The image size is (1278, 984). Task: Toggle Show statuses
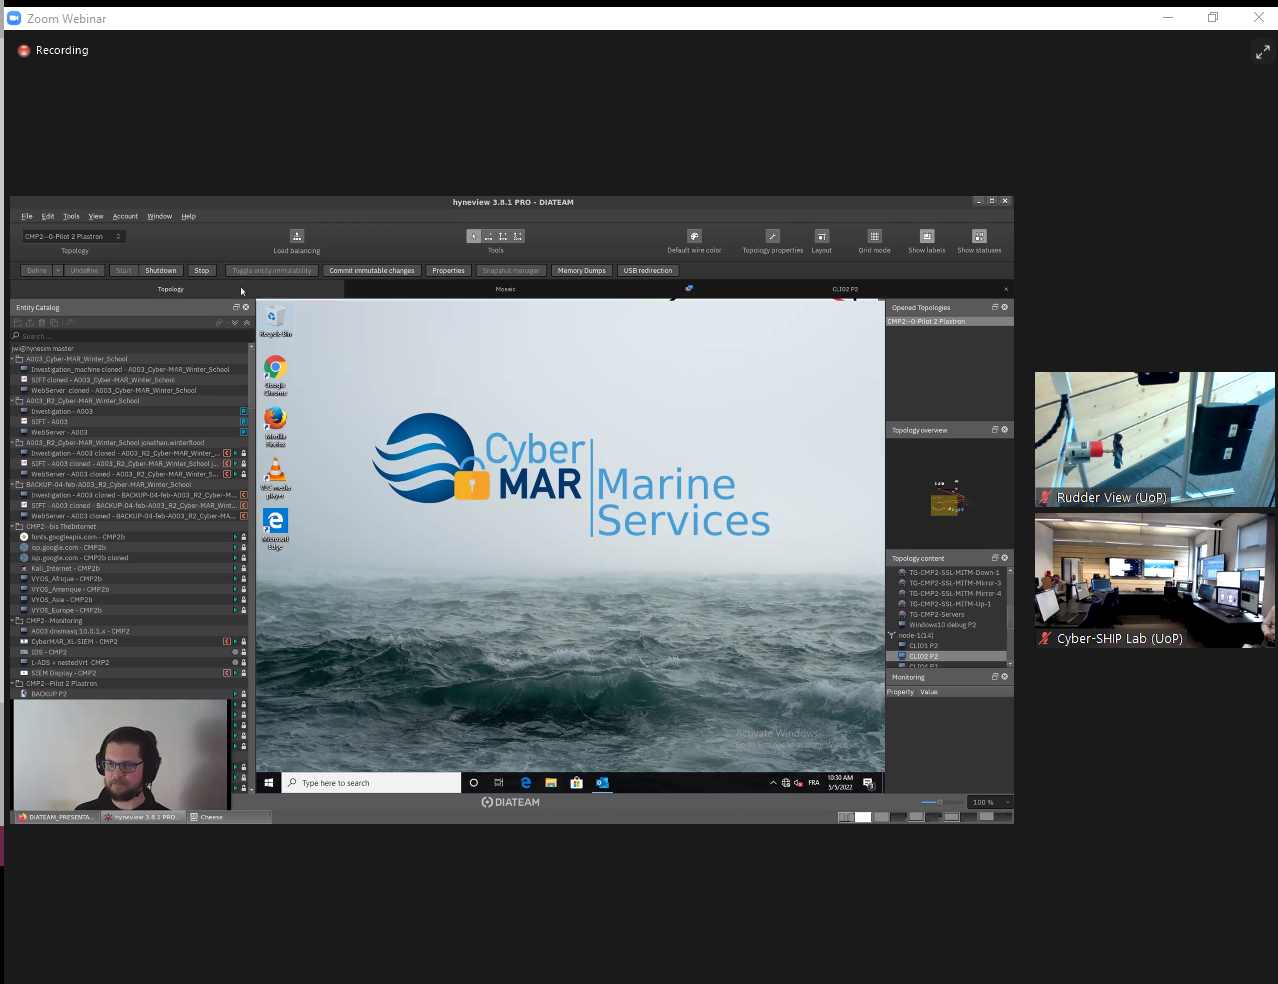click(979, 237)
